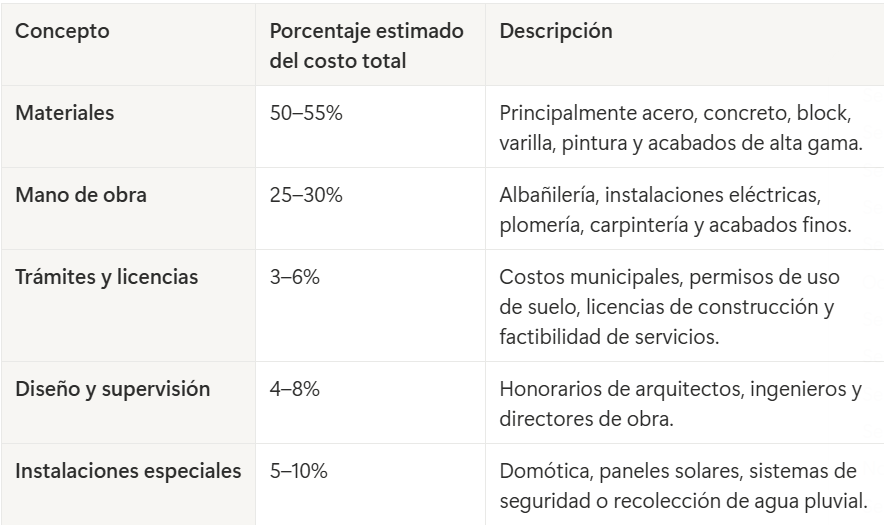Image resolution: width=884 pixels, height=525 pixels.
Task: Click the description starting 'Albañilería, instalaciones eléctricas'
Action: [675, 209]
